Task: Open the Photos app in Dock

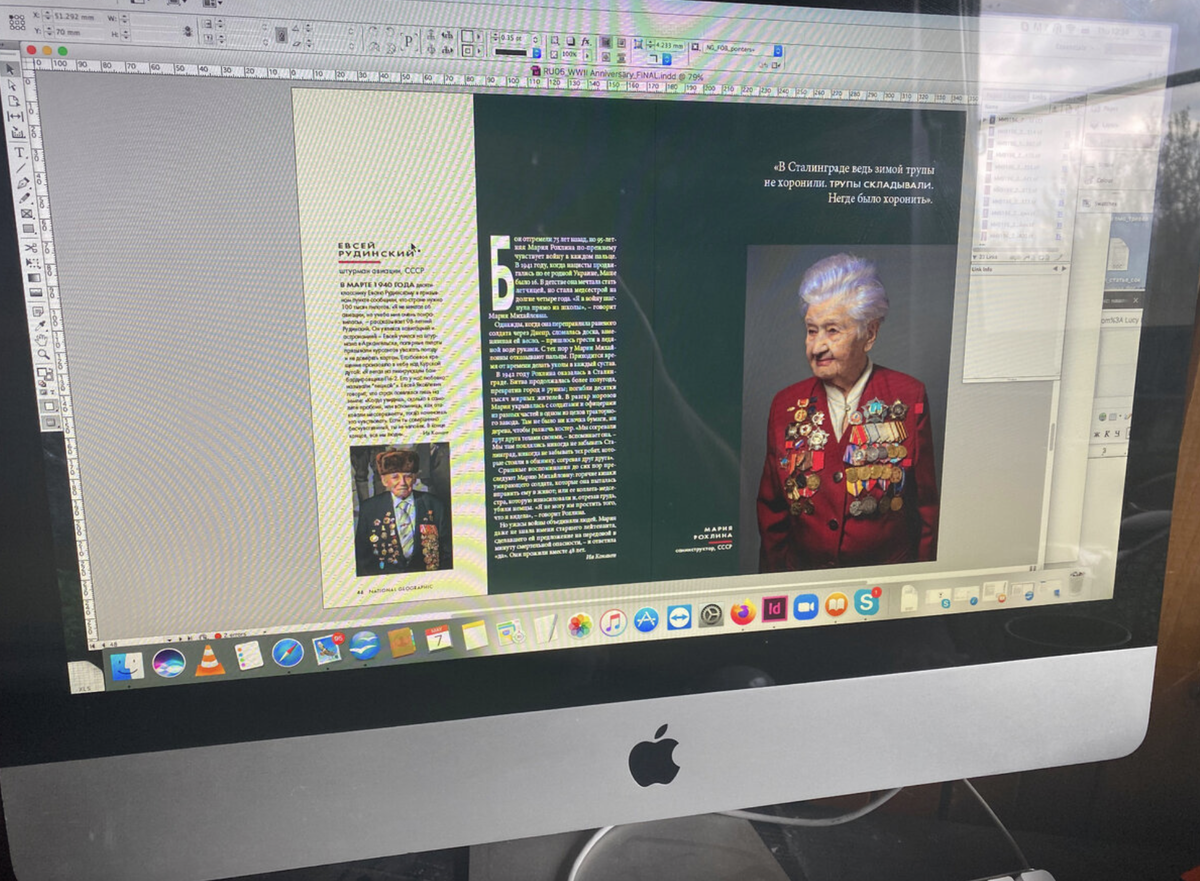Action: pyautogui.click(x=580, y=626)
